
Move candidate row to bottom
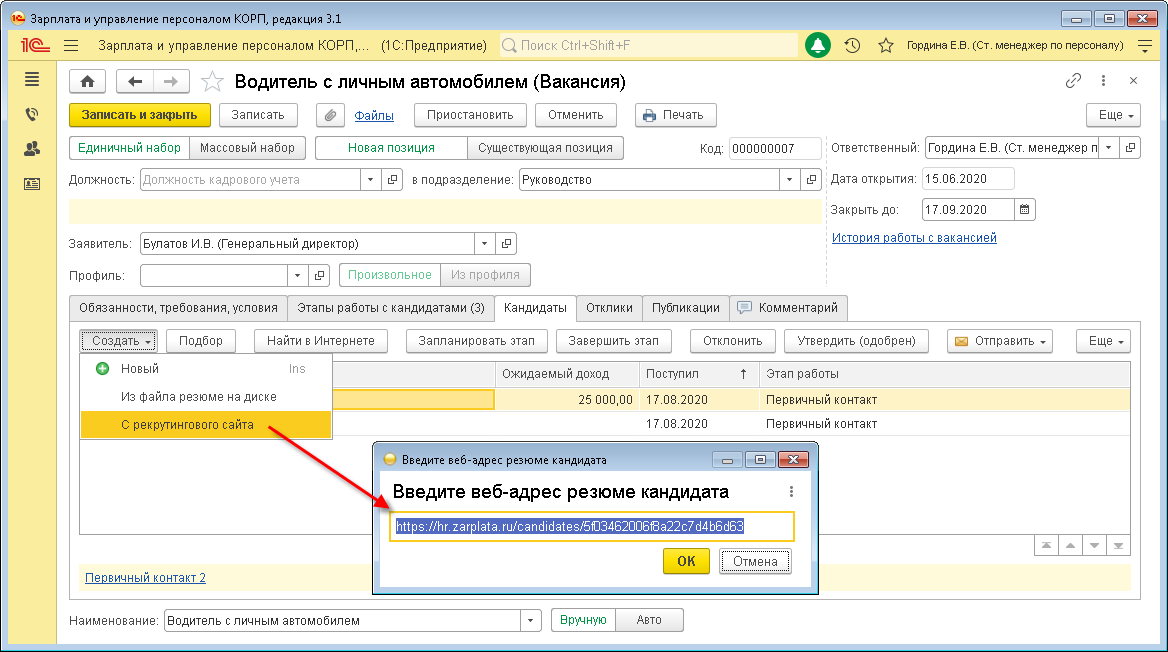[1118, 545]
